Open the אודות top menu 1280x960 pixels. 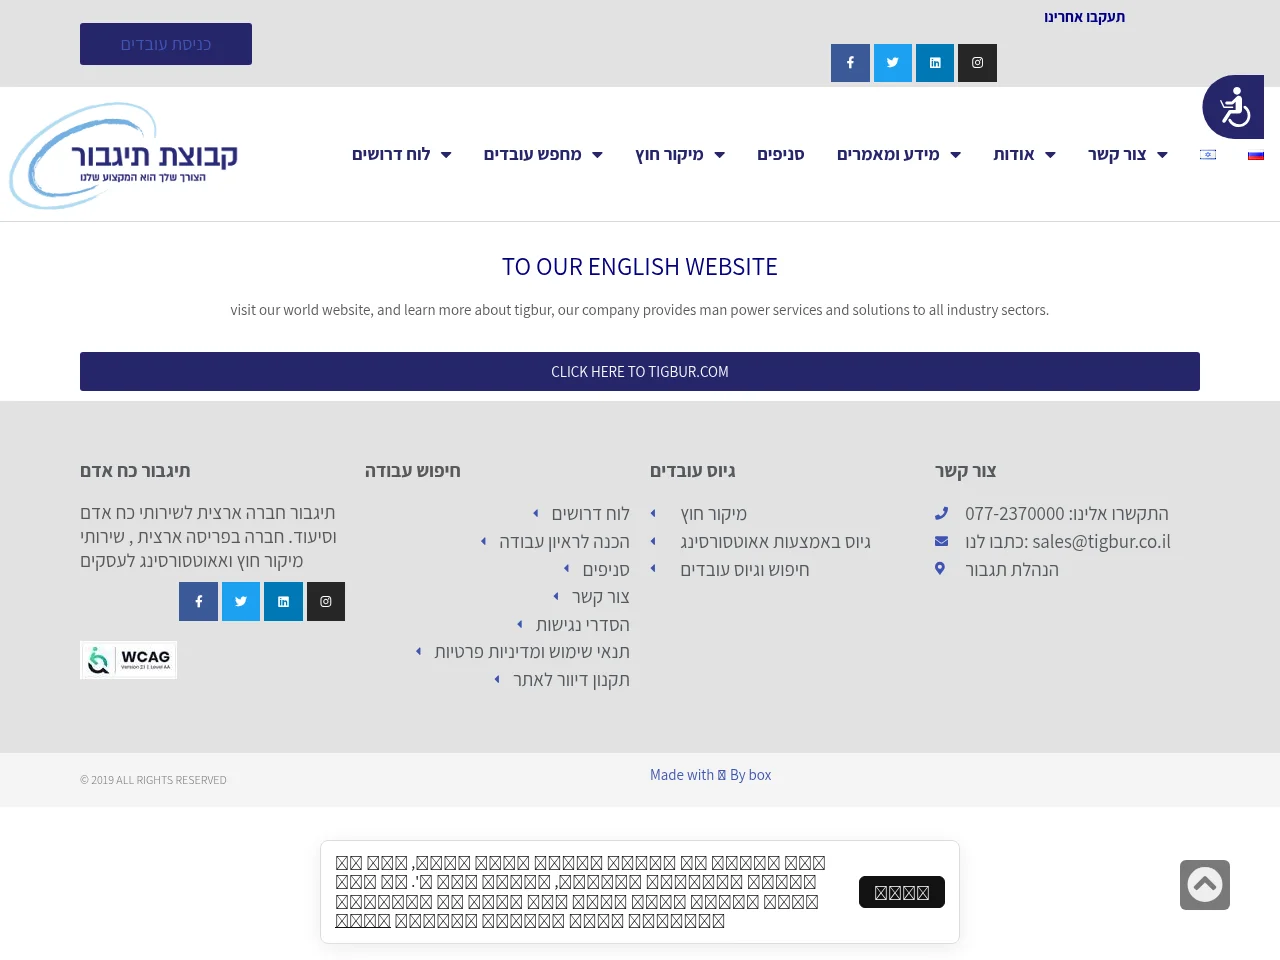tap(1014, 154)
